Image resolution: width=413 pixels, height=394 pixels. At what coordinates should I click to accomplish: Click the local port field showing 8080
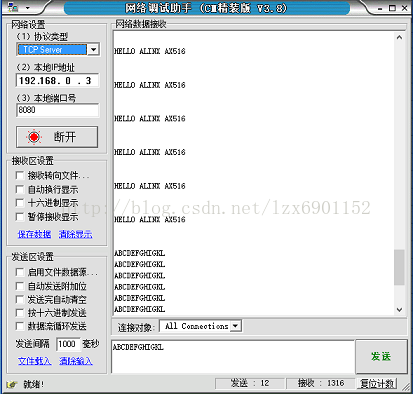[57, 110]
